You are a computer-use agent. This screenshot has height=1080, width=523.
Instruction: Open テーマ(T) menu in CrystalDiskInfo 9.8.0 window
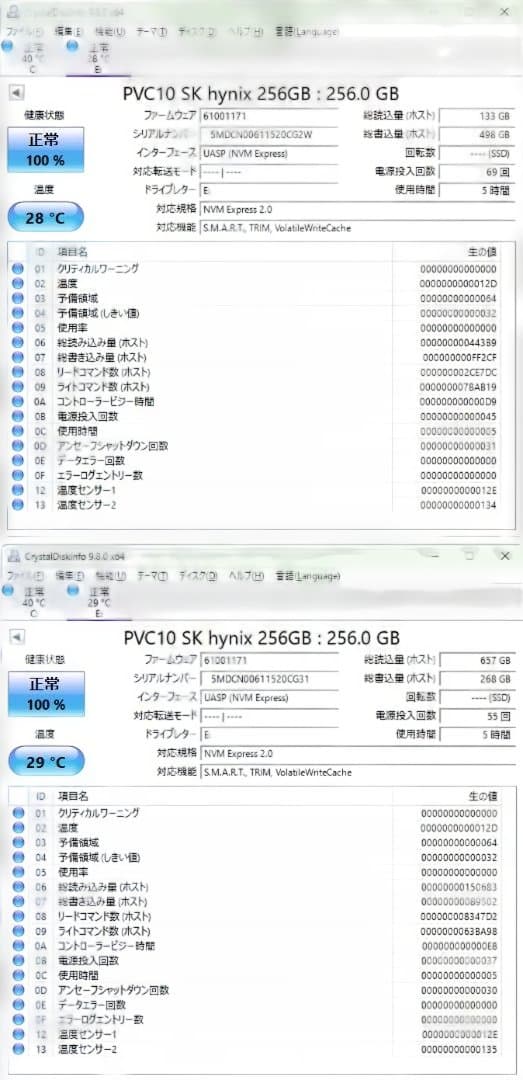[x=152, y=576]
